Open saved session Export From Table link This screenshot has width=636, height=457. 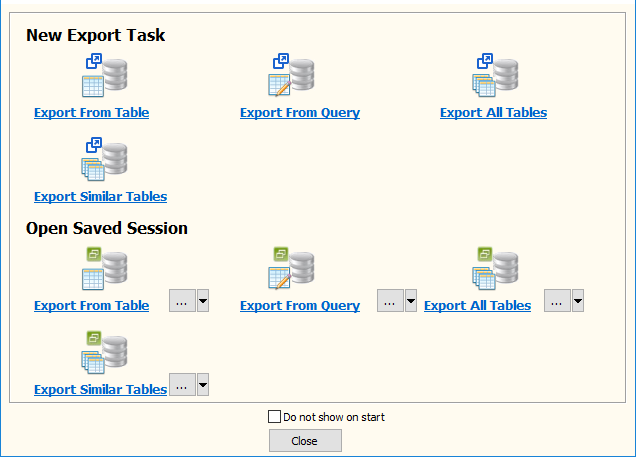click(92, 305)
